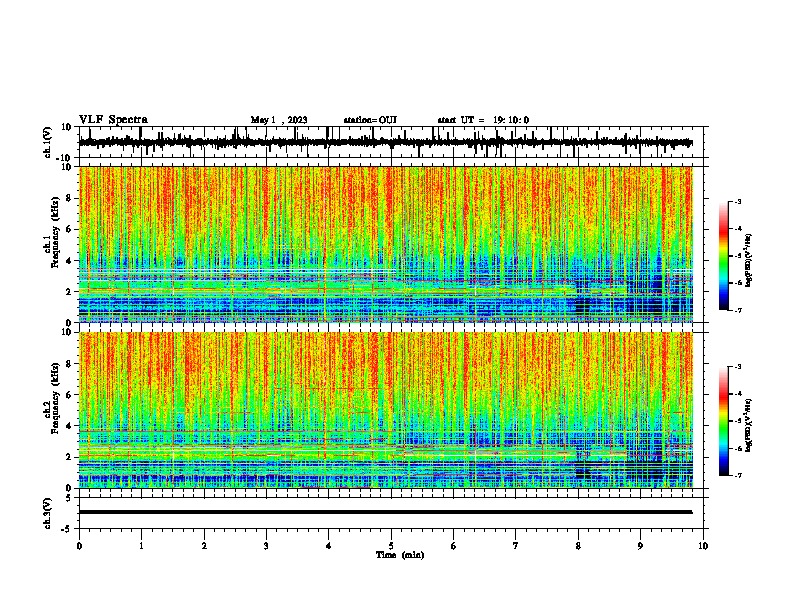The image size is (792, 612).
Task: Click the ch.1 color scale bar
Action: pos(724,256)
